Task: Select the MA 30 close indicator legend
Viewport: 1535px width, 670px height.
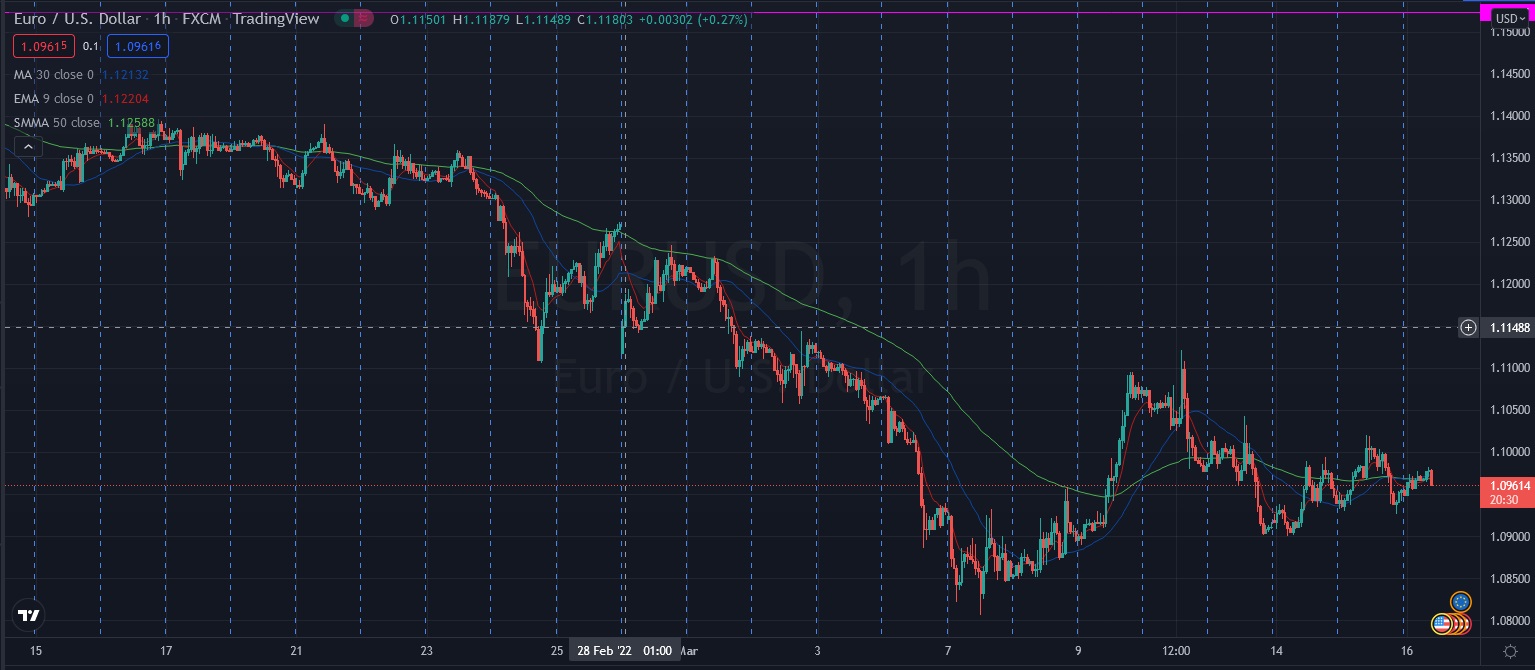Action: pyautogui.click(x=54, y=74)
